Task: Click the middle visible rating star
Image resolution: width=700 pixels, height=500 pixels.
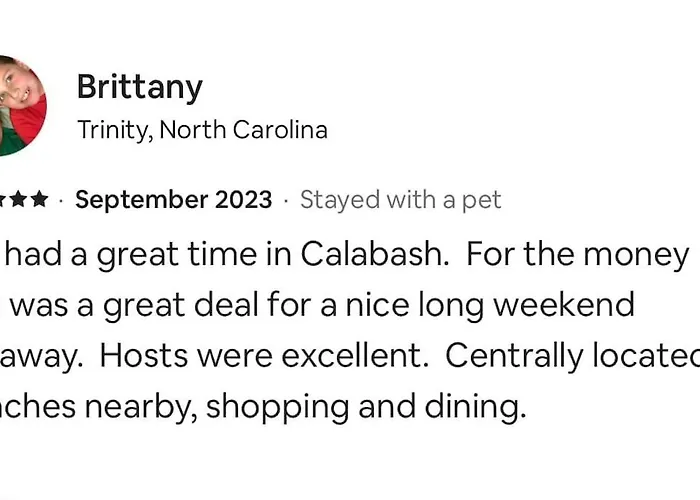Action: tap(18, 200)
